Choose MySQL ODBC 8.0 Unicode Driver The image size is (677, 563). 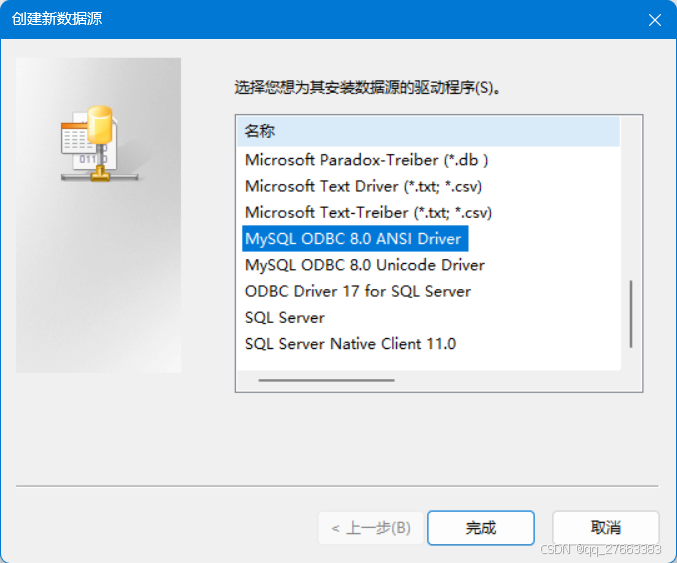(364, 265)
